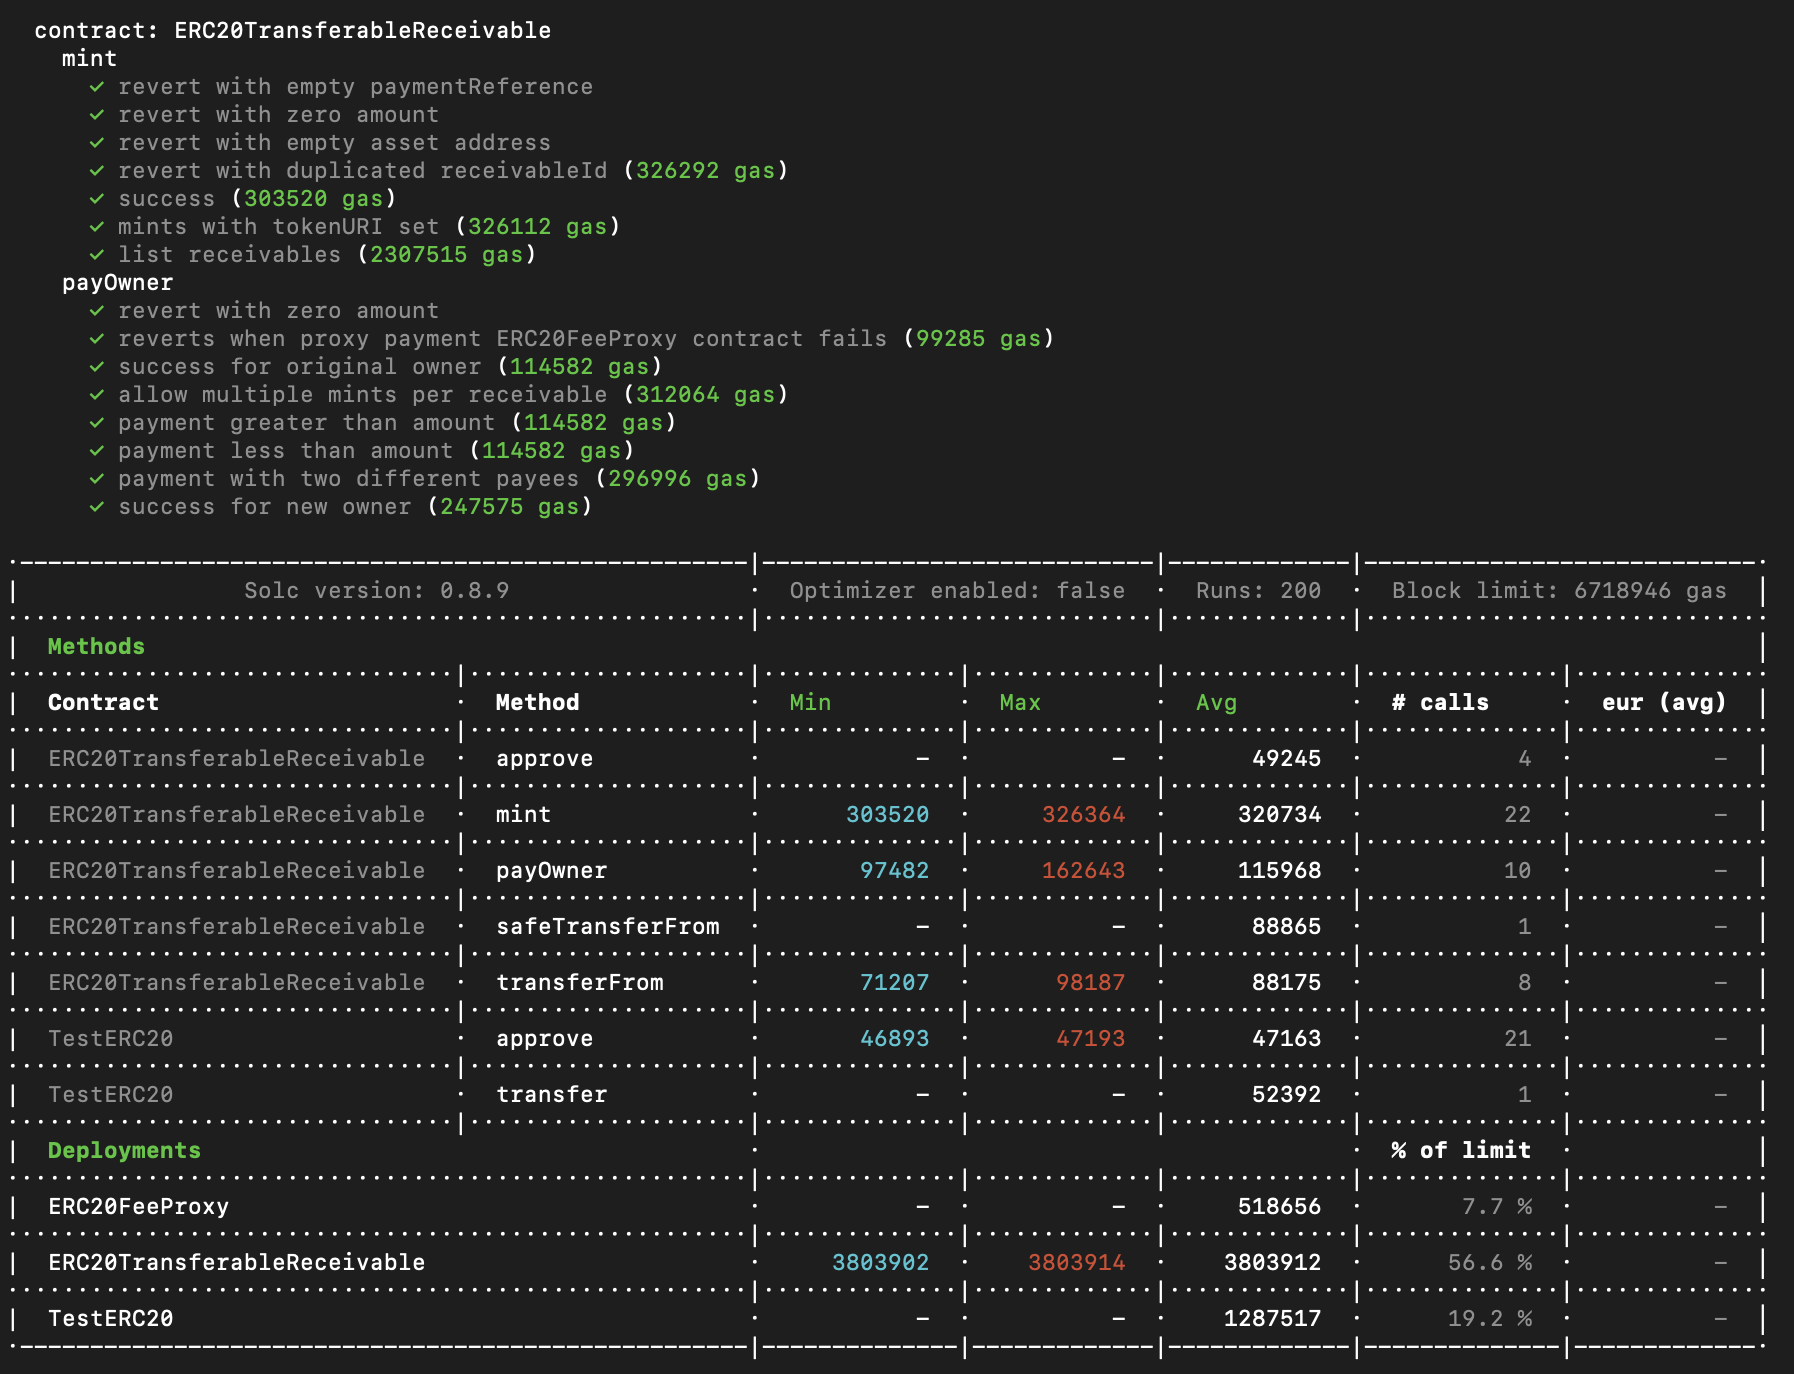The height and width of the screenshot is (1374, 1794).
Task: Click the 'Avg' column header
Action: point(1216,703)
